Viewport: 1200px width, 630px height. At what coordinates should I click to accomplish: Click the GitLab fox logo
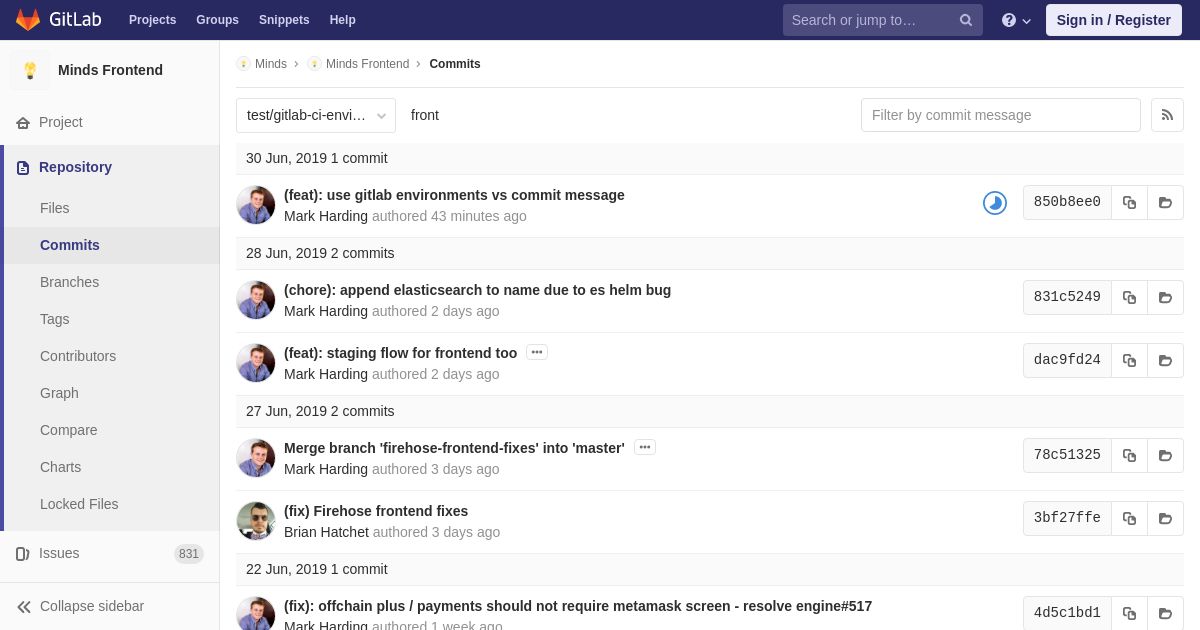point(28,20)
